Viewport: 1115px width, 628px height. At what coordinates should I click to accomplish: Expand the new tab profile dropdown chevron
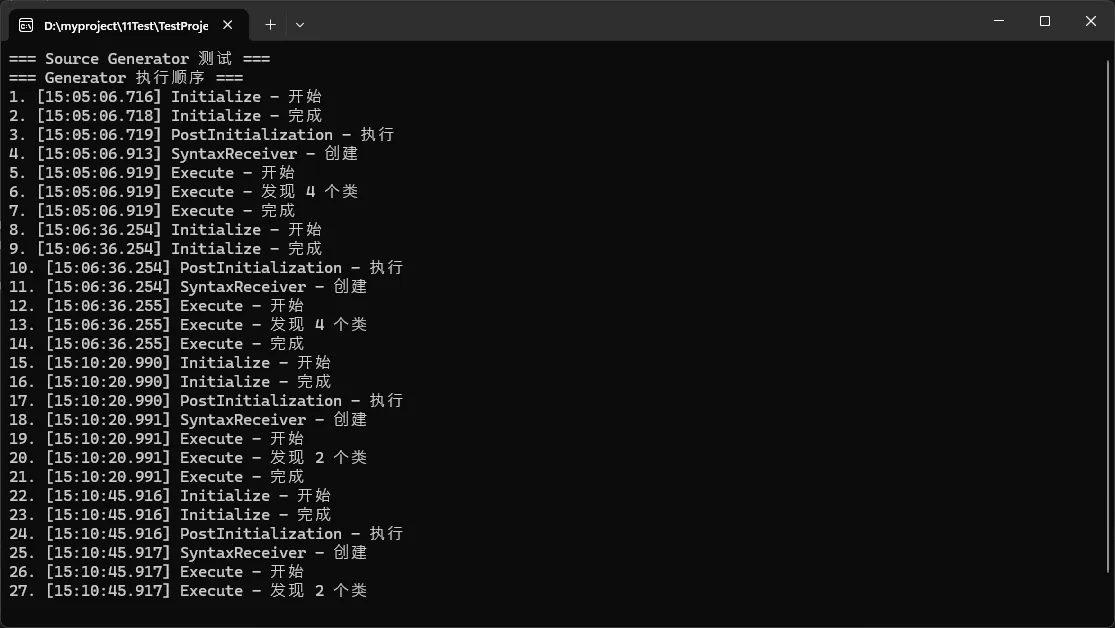tap(299, 24)
